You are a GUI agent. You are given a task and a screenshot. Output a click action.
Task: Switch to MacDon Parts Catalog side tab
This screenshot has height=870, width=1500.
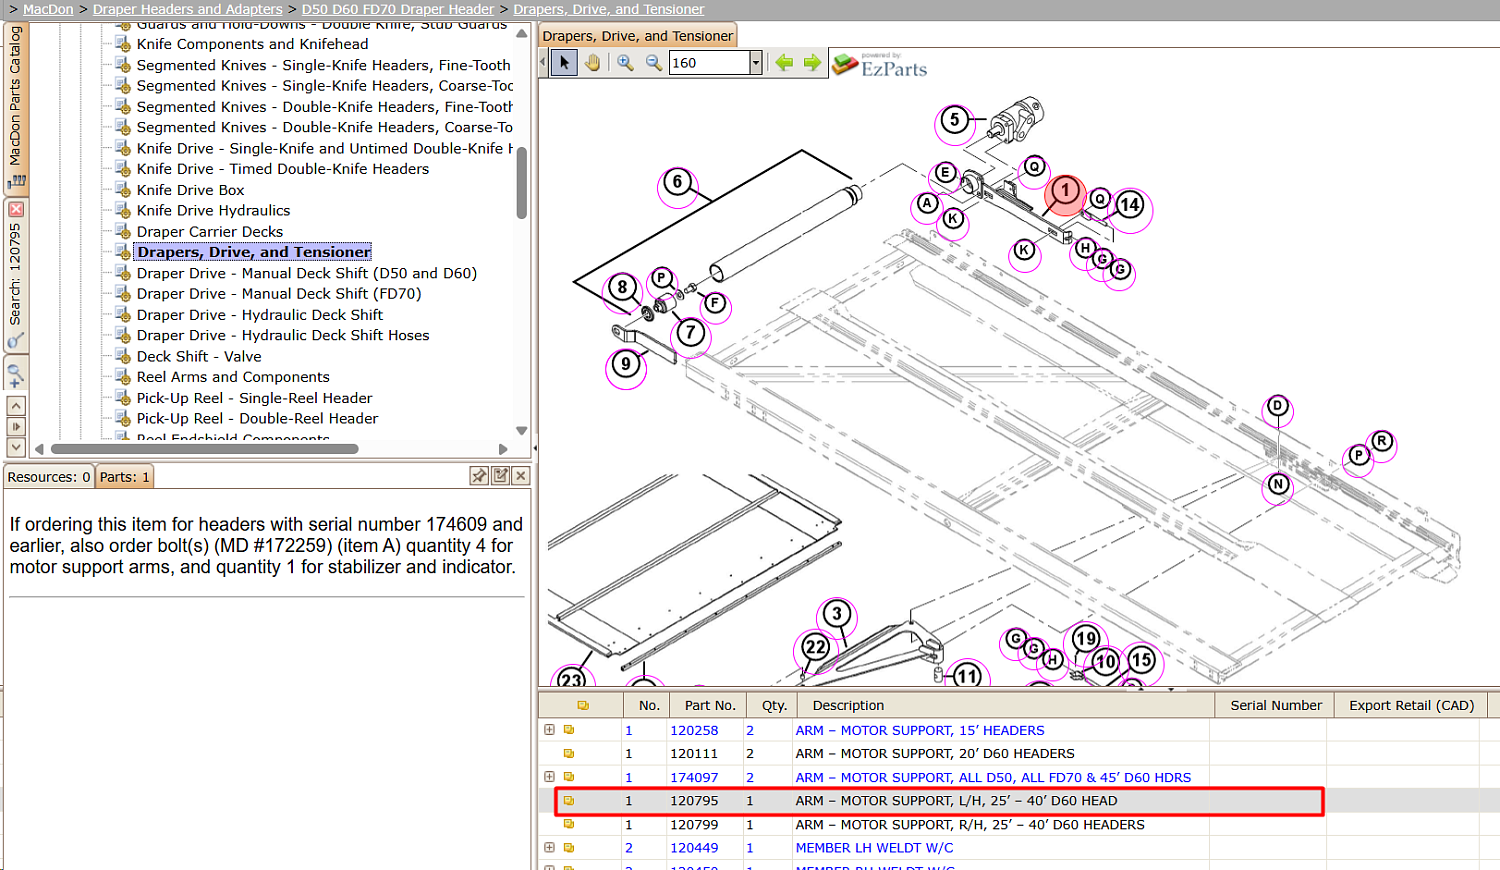16,108
